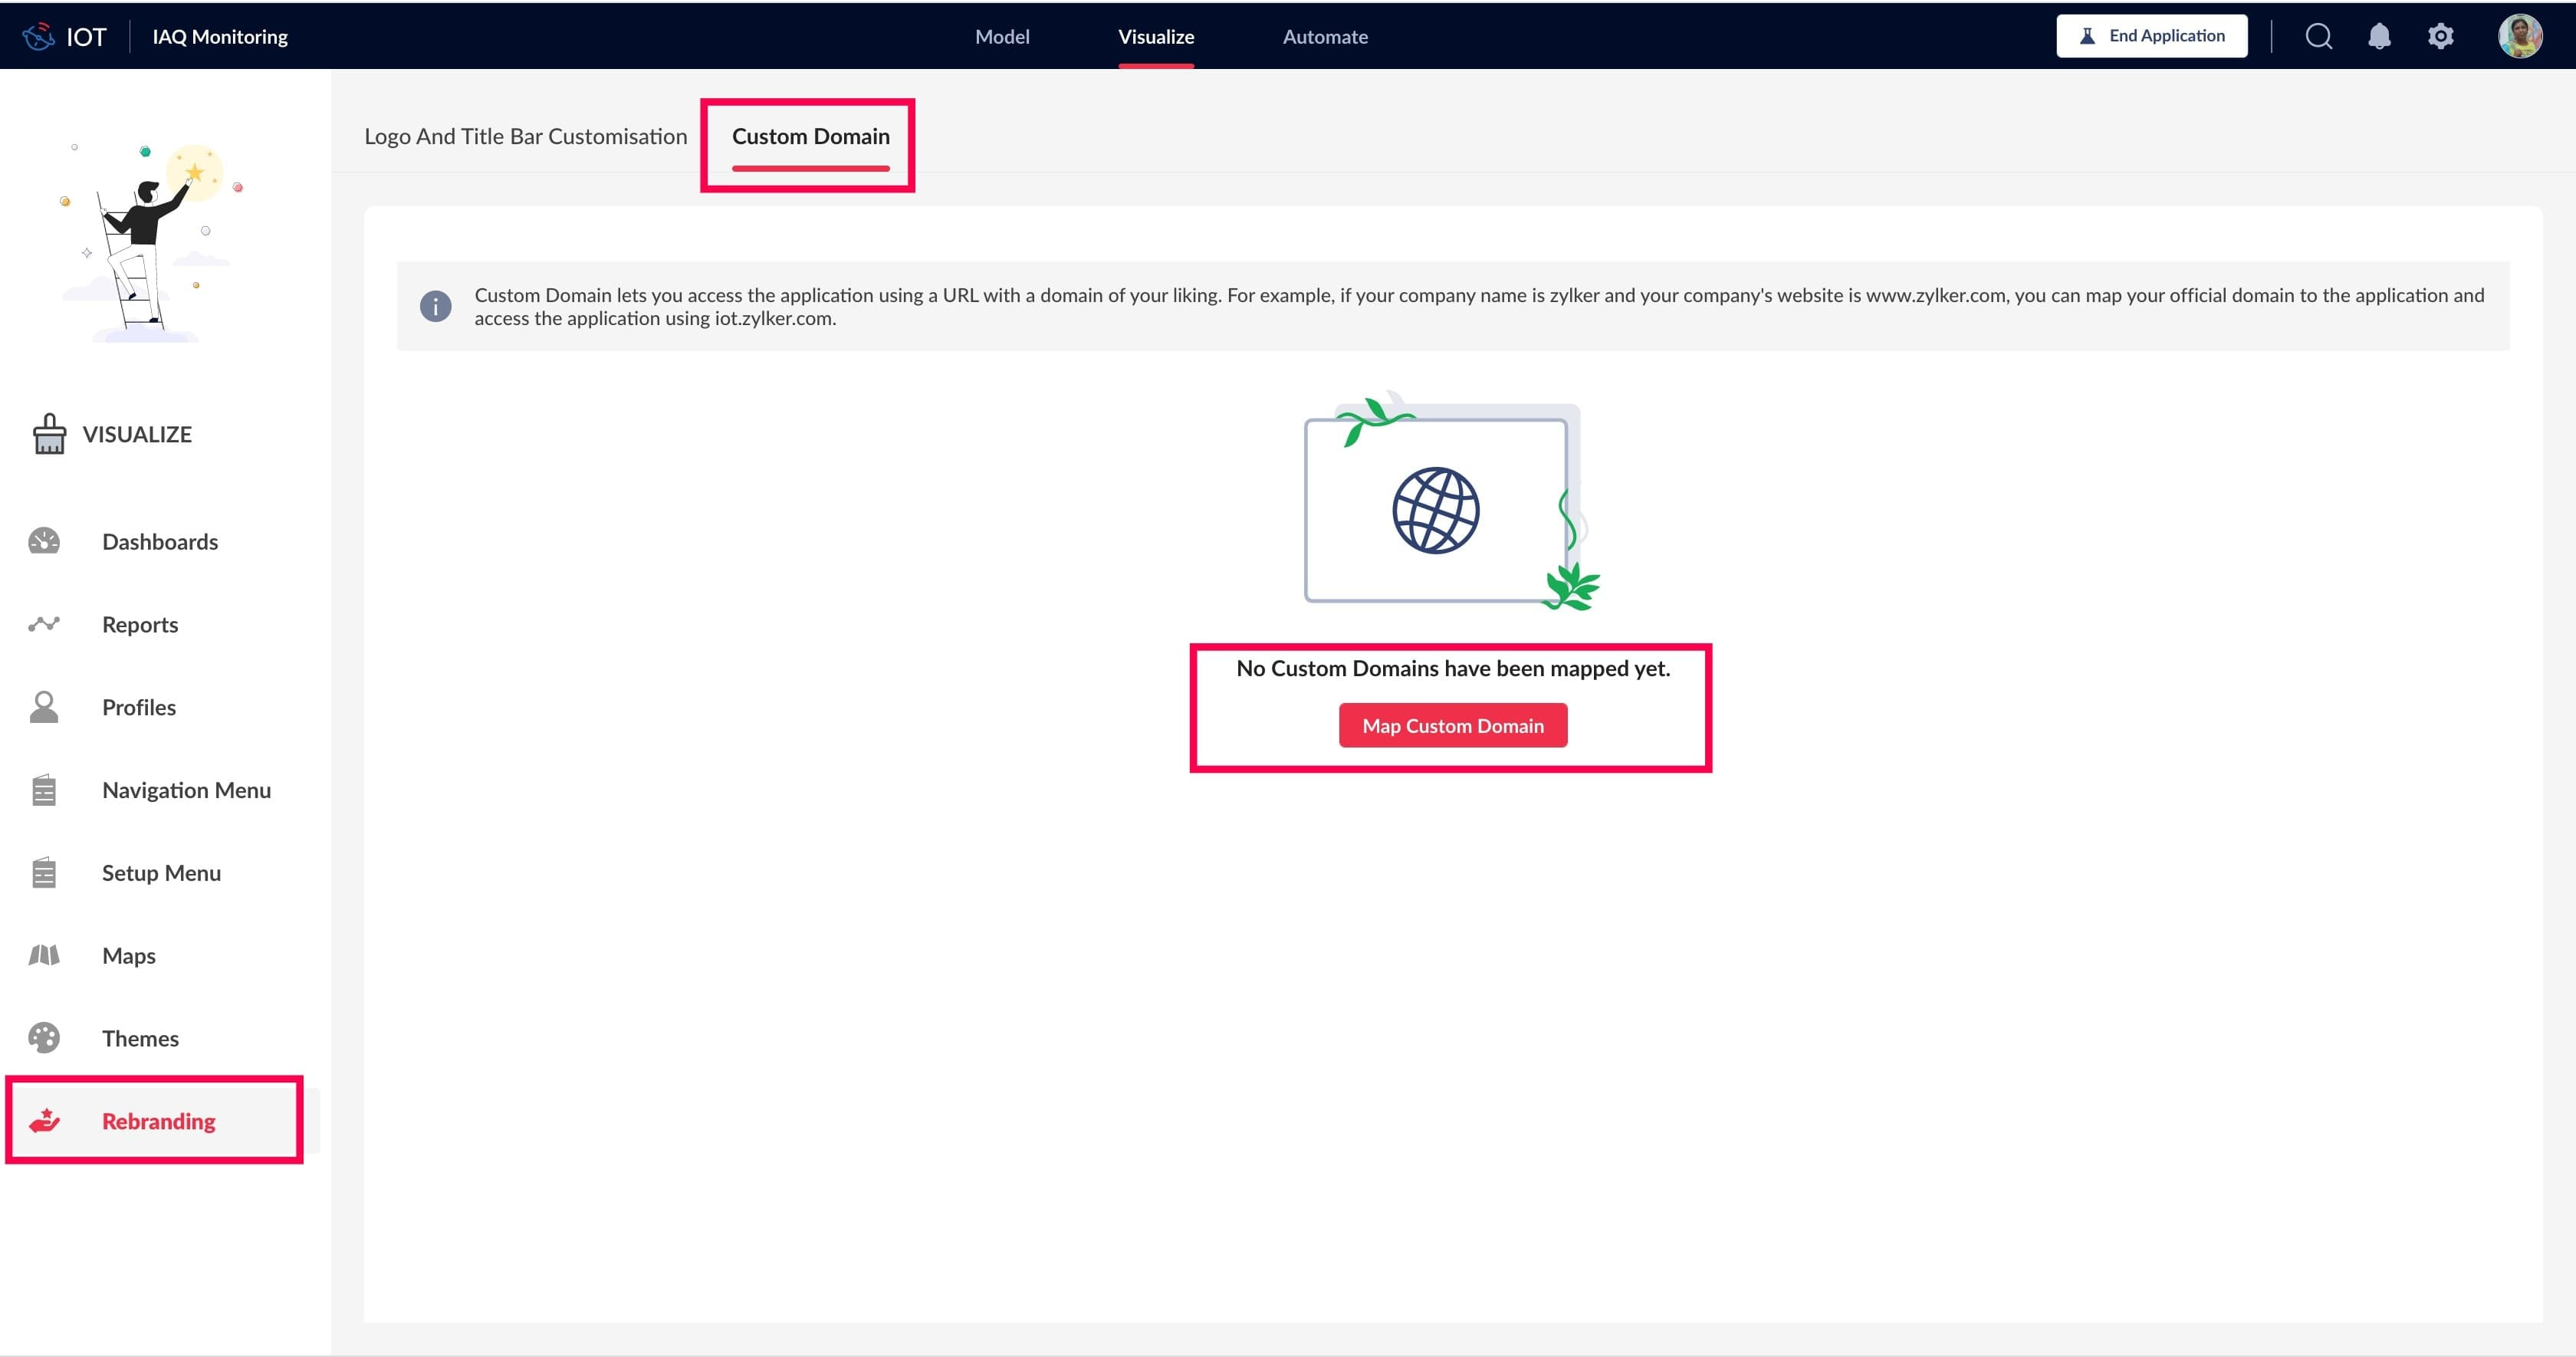The height and width of the screenshot is (1357, 2576).
Task: Click the globe illustration thumbnail
Action: pyautogui.click(x=1436, y=510)
